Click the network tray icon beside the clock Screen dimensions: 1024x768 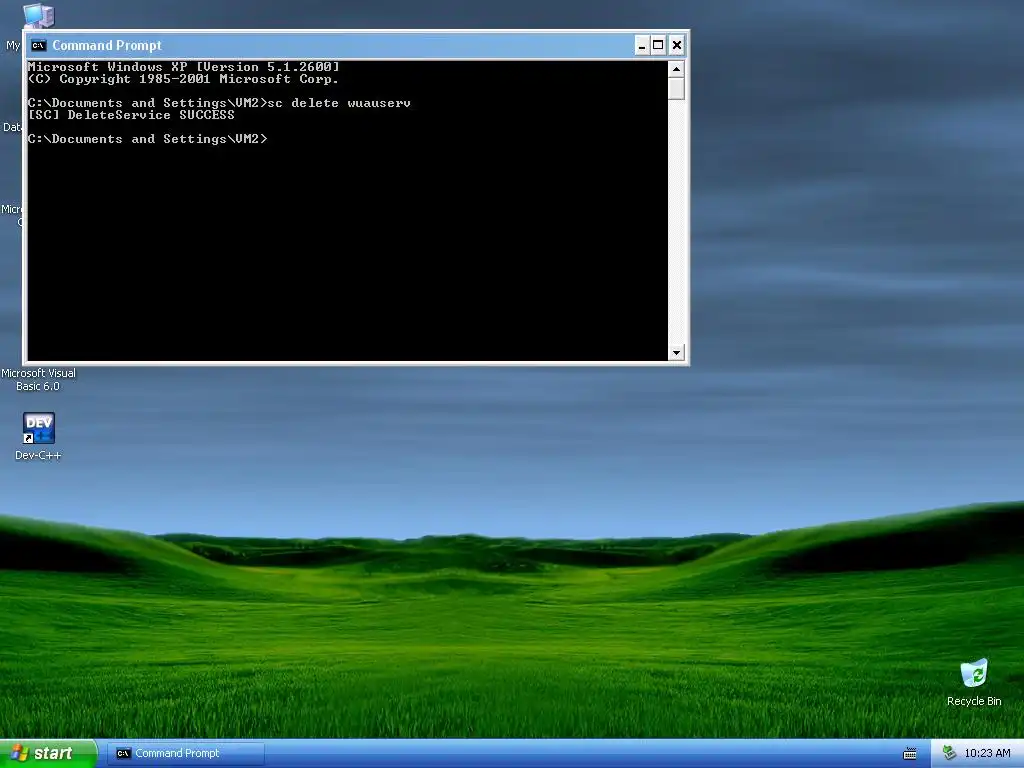[950, 753]
